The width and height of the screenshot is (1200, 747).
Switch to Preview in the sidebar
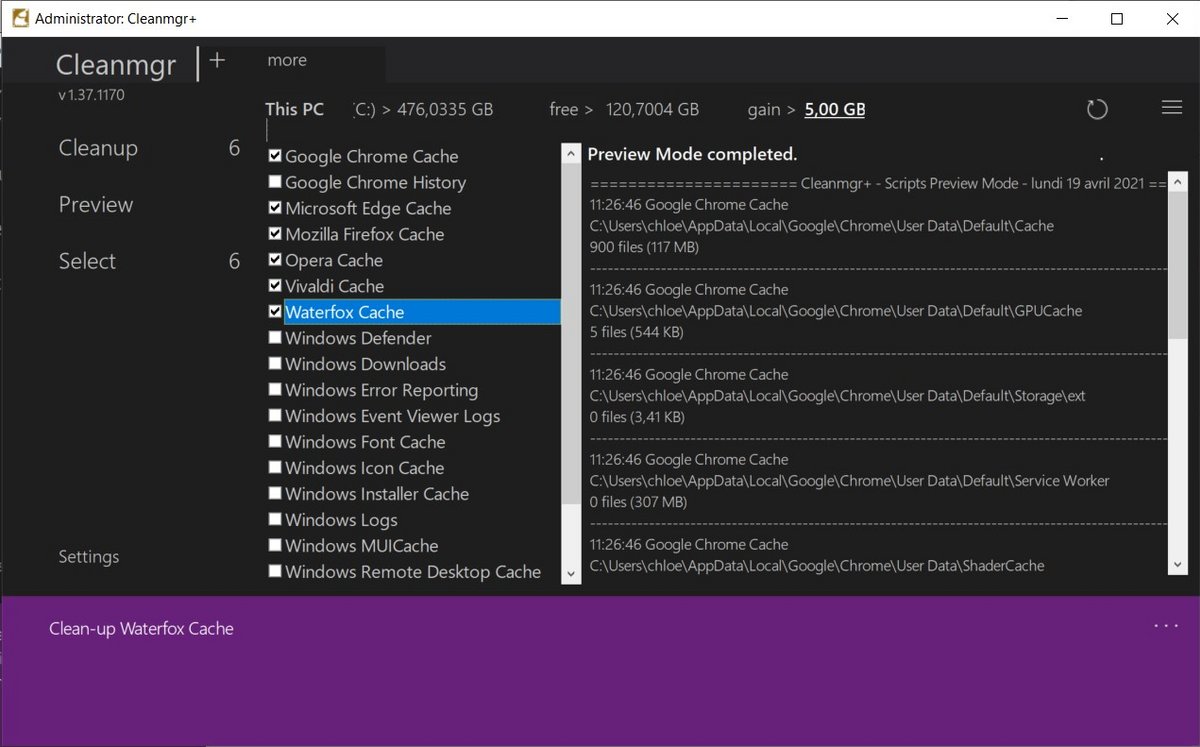point(96,205)
